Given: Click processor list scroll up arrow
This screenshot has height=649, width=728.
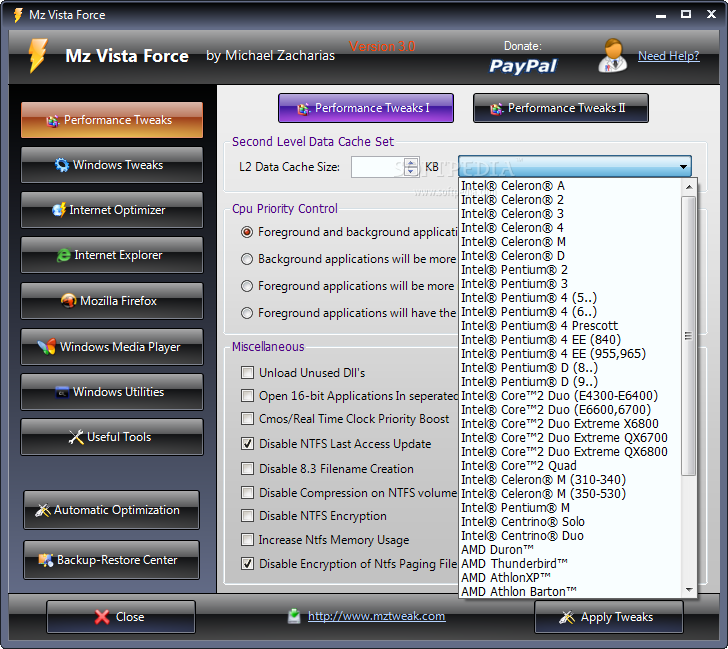Looking at the screenshot, I should pyautogui.click(x=689, y=187).
